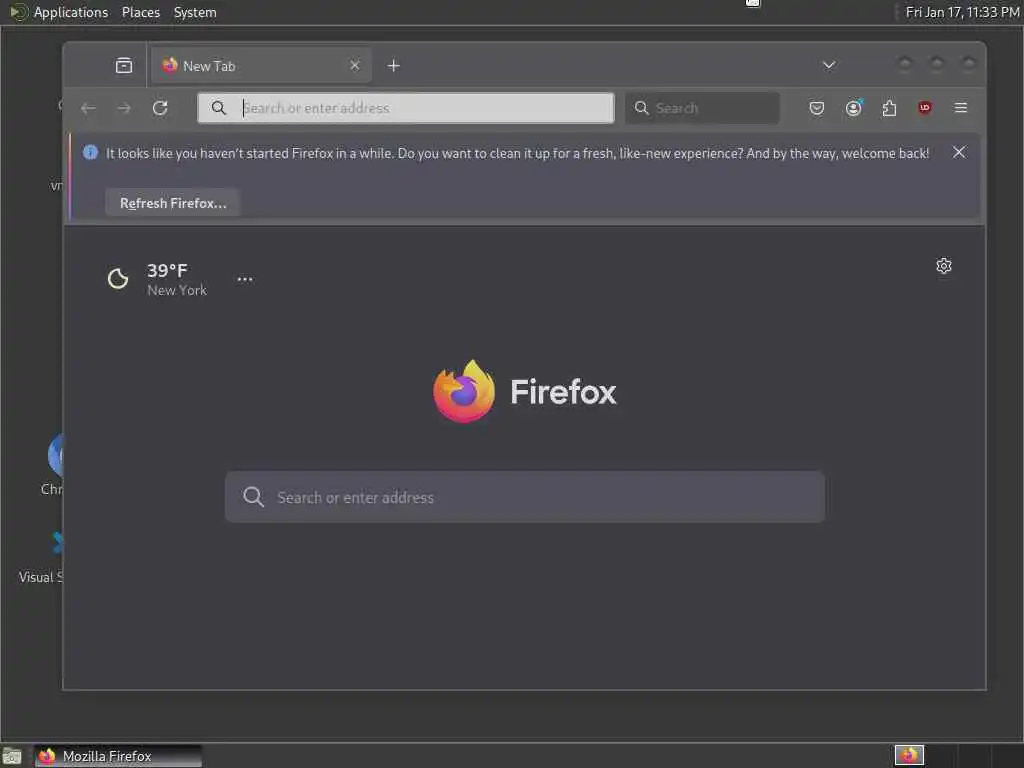Maximize the Firefox window
The height and width of the screenshot is (768, 1024).
936,64
